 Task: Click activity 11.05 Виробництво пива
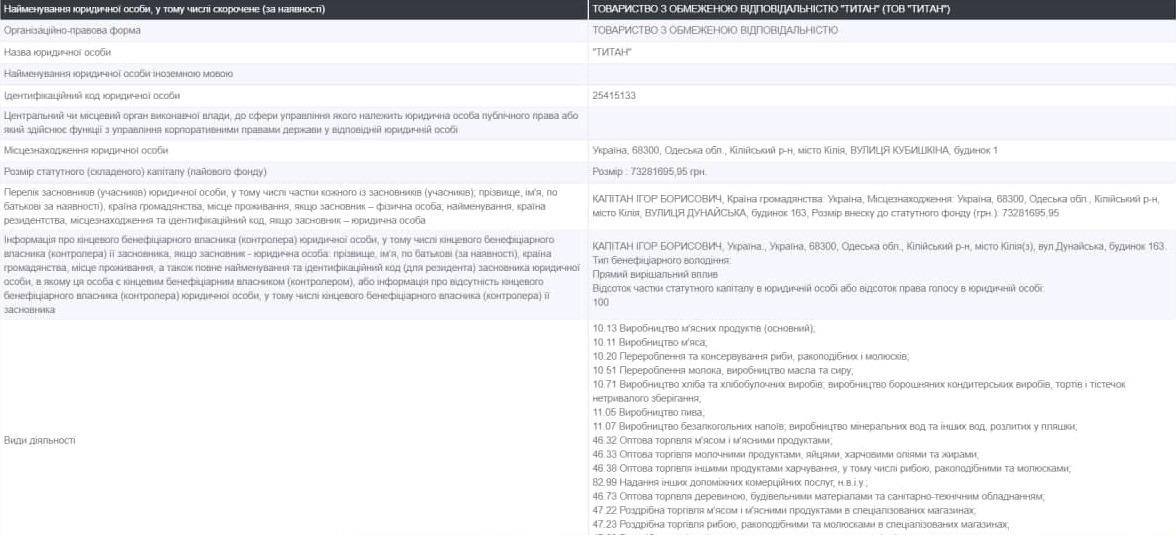click(648, 412)
